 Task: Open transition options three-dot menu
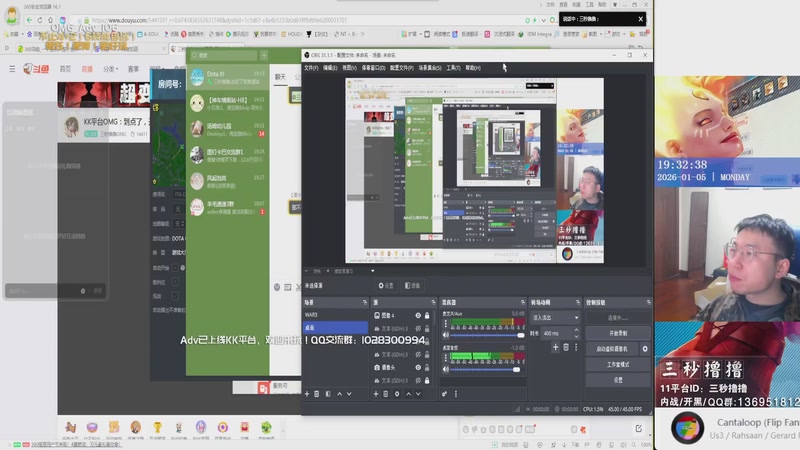tap(576, 347)
